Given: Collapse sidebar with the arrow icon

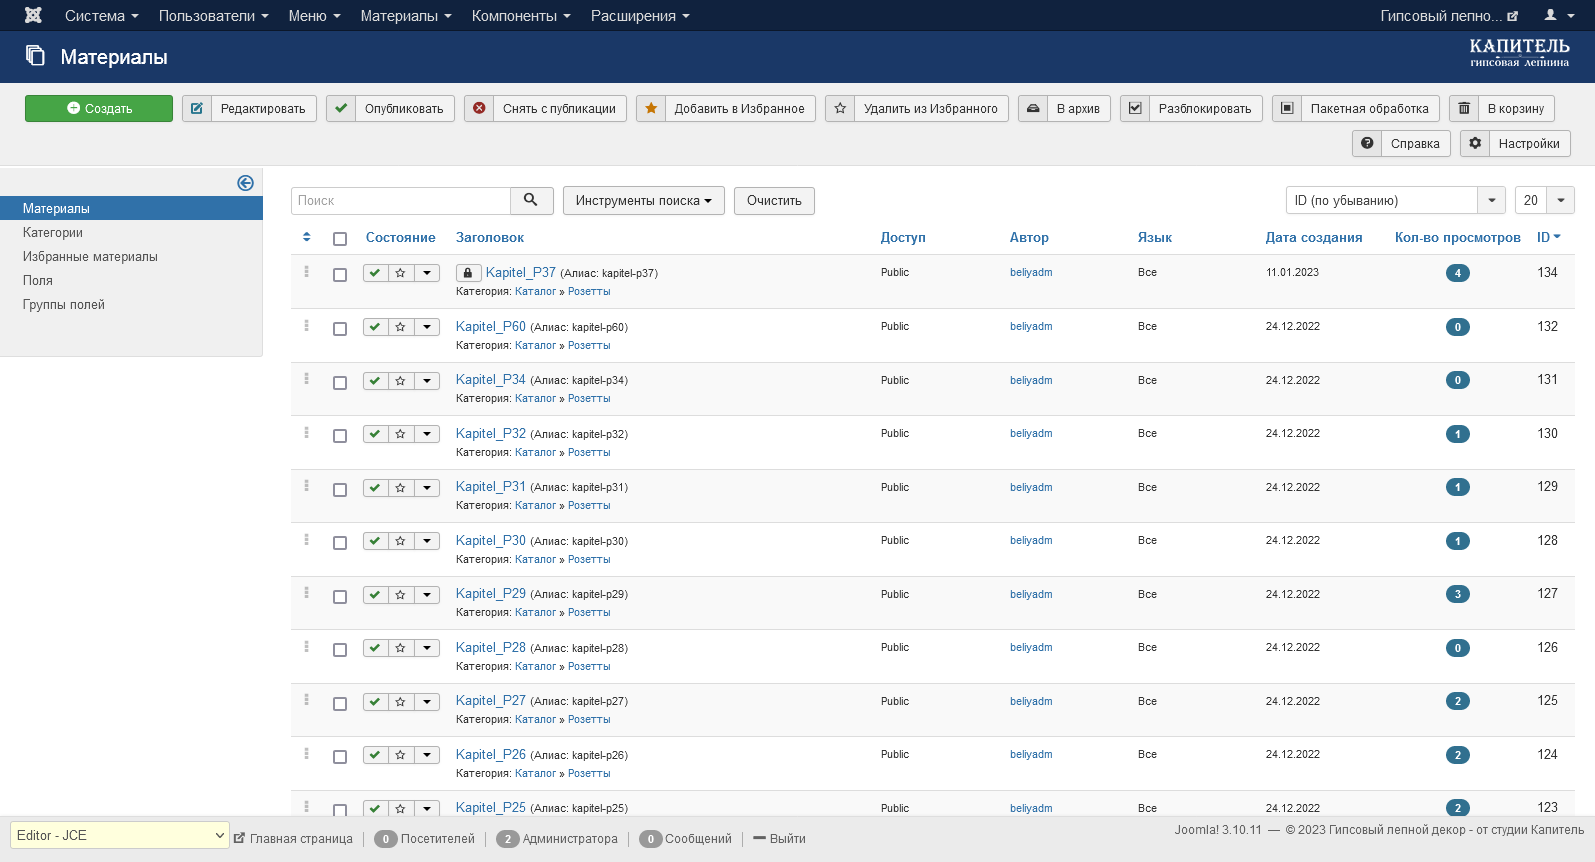Looking at the screenshot, I should tap(245, 183).
